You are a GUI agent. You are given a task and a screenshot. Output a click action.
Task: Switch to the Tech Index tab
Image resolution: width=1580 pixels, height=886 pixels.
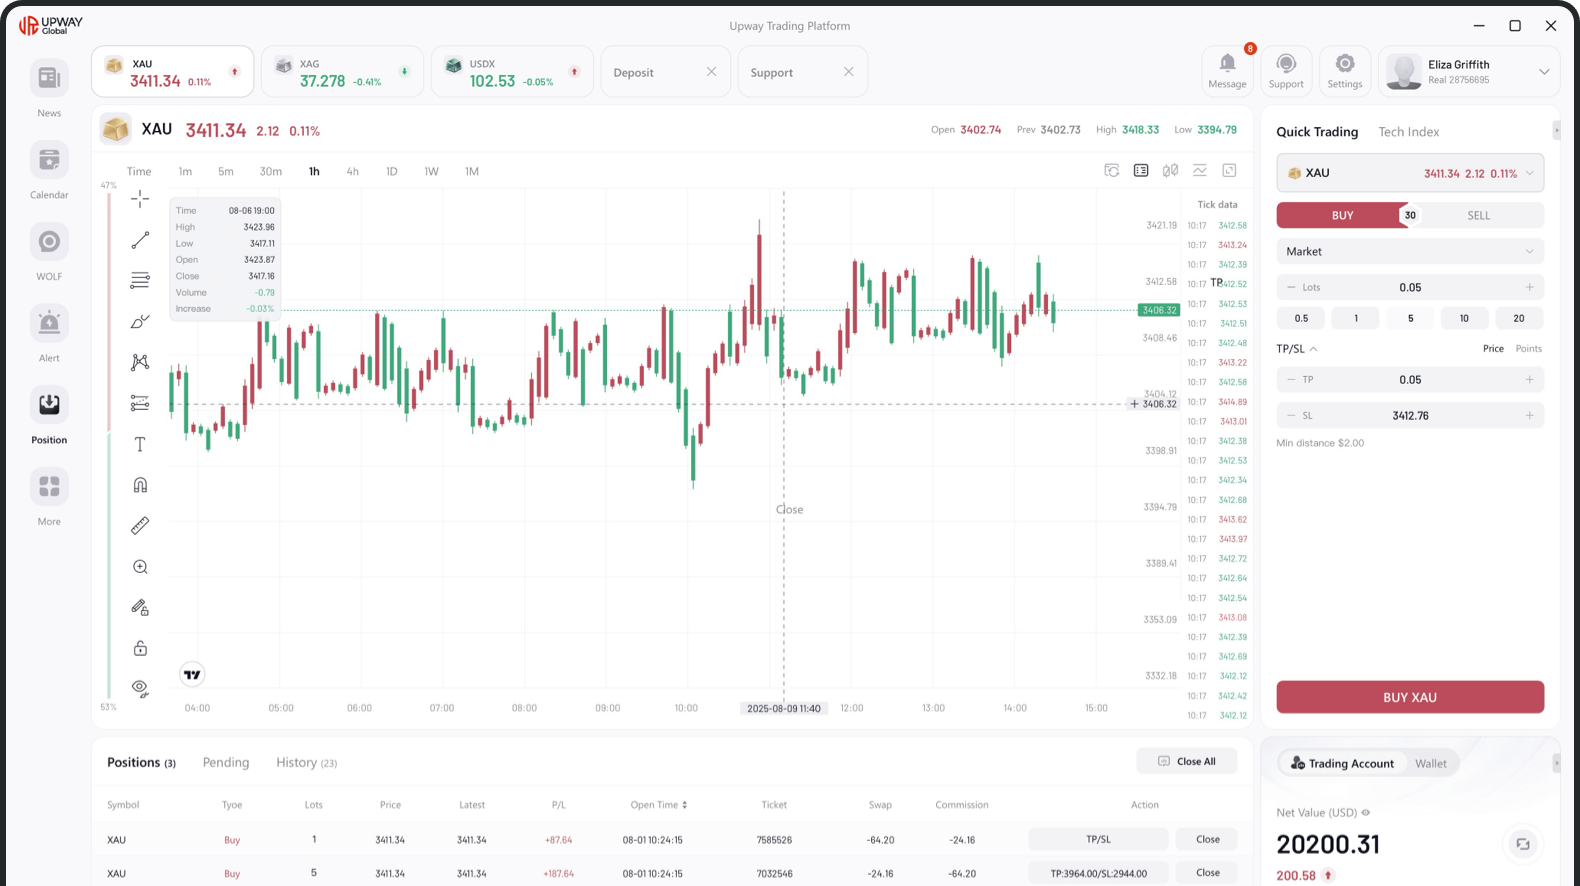point(1408,132)
